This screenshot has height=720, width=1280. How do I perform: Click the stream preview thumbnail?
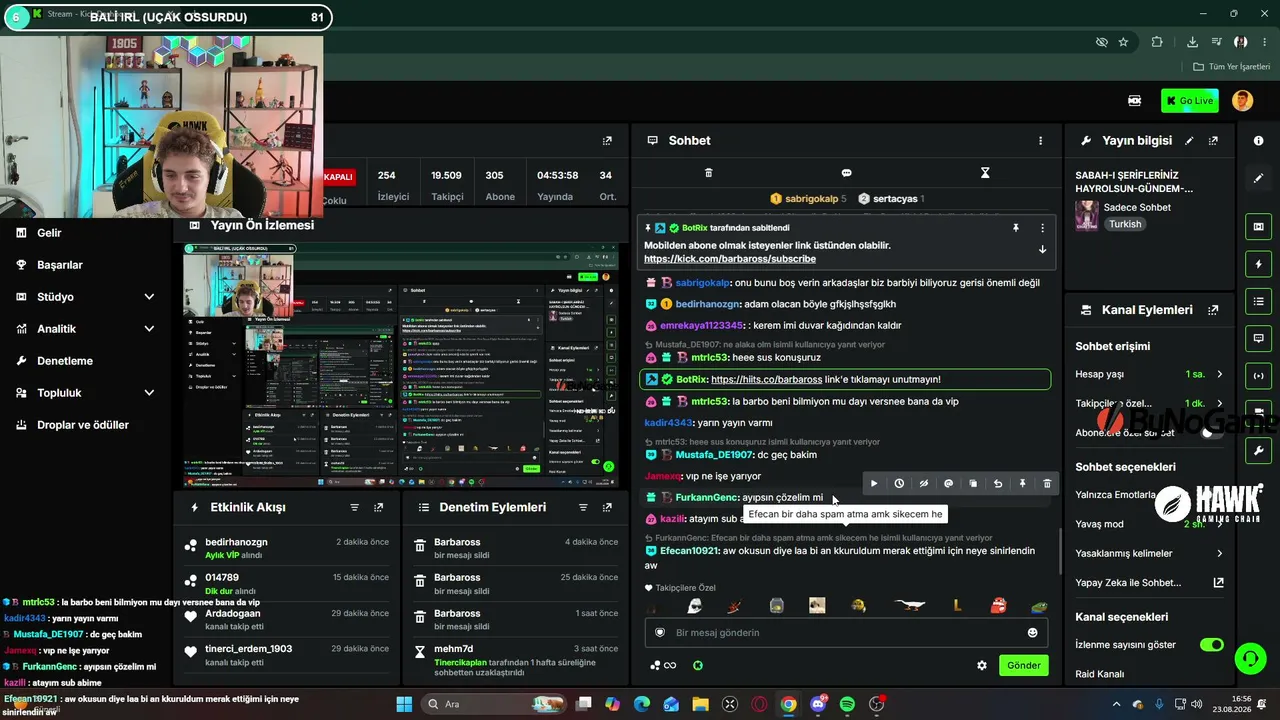[401, 365]
